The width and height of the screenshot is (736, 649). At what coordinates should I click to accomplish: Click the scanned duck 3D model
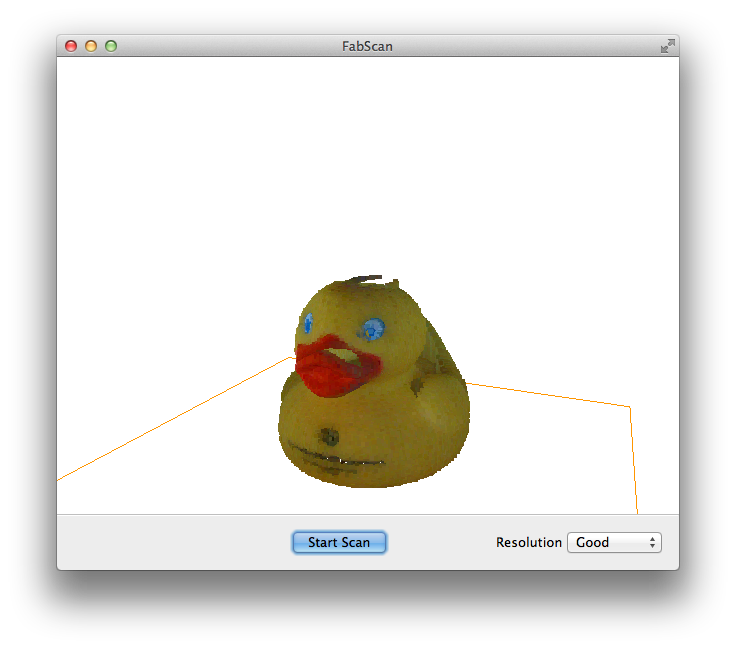point(374,382)
